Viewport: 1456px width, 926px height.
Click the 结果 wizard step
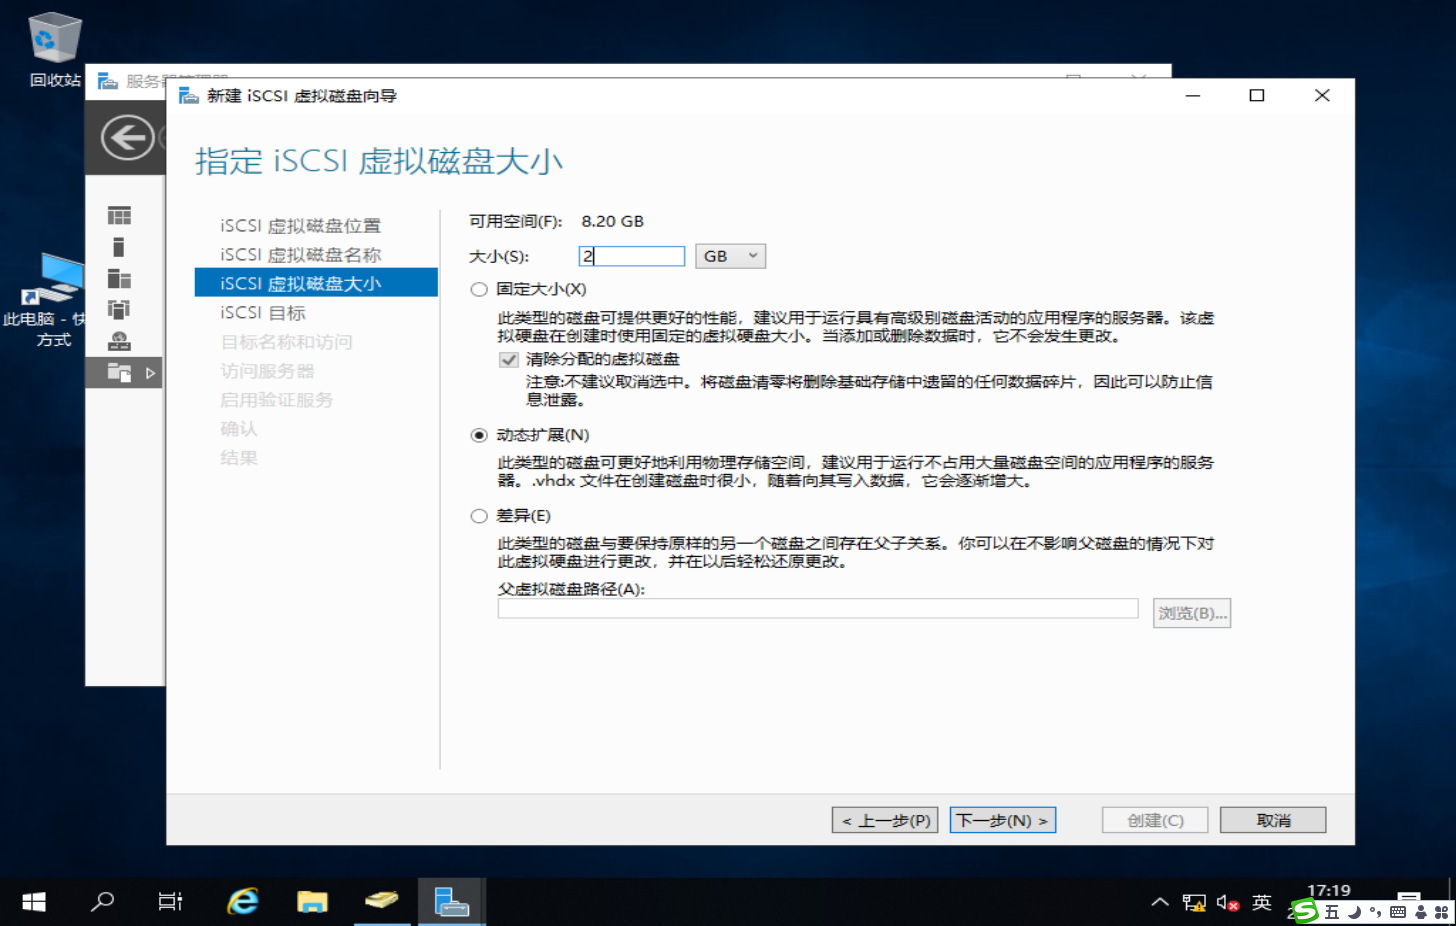tap(239, 458)
